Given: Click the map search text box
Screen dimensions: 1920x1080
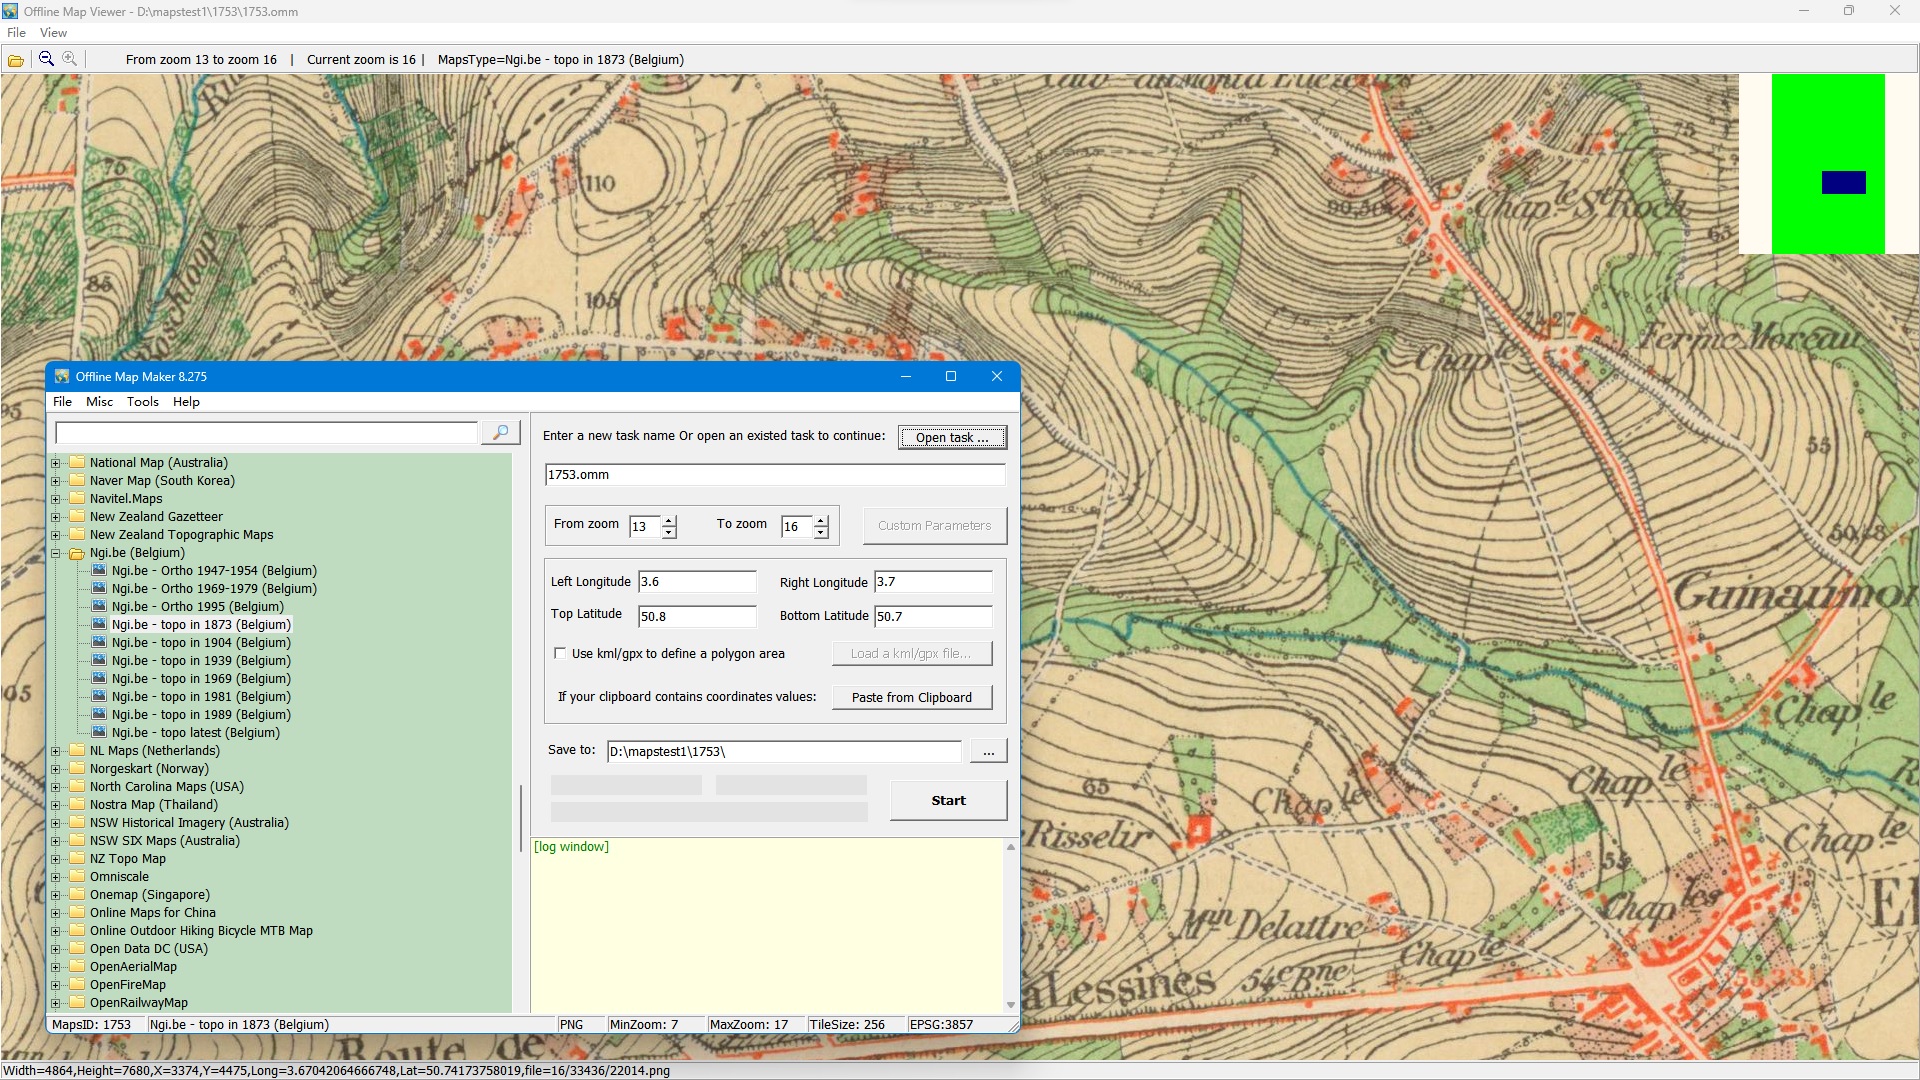Looking at the screenshot, I should 267,432.
